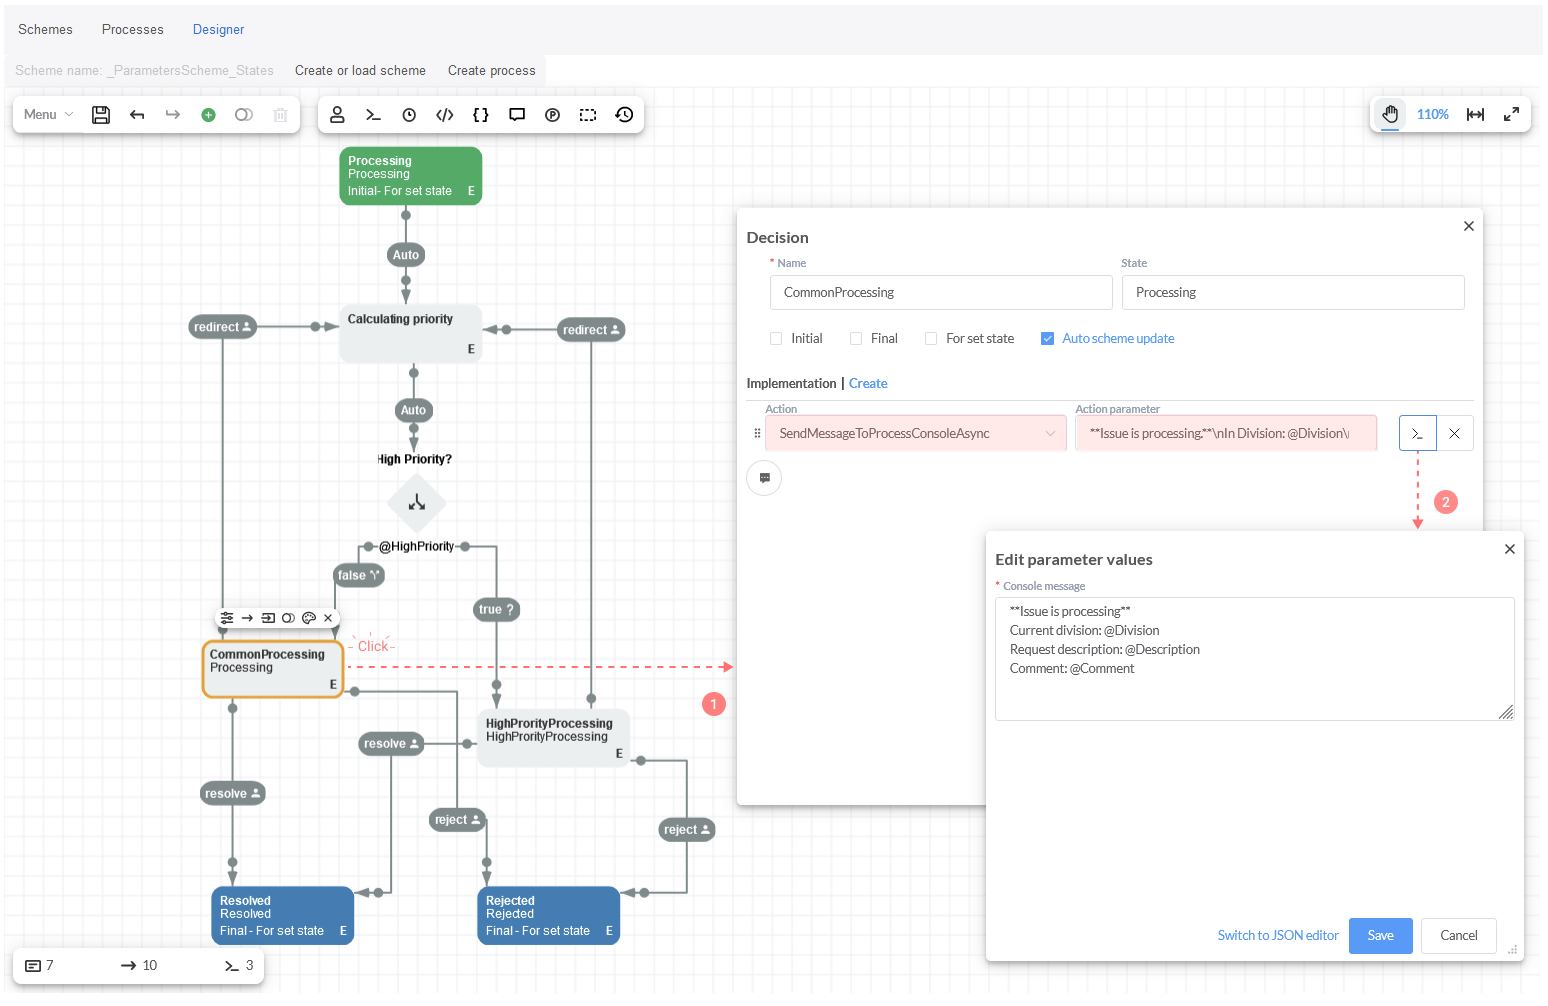Tick the For set state checkbox
1548x1006 pixels.
click(931, 339)
